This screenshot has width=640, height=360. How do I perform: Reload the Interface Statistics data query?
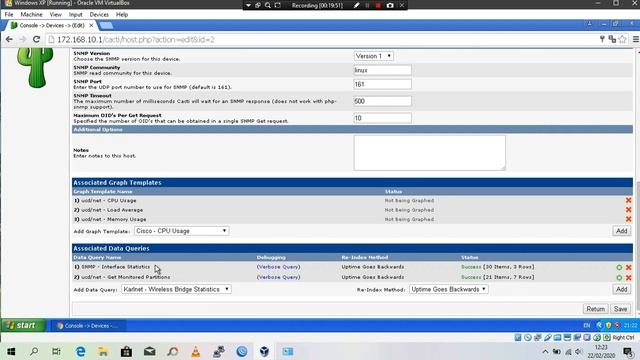[619, 267]
